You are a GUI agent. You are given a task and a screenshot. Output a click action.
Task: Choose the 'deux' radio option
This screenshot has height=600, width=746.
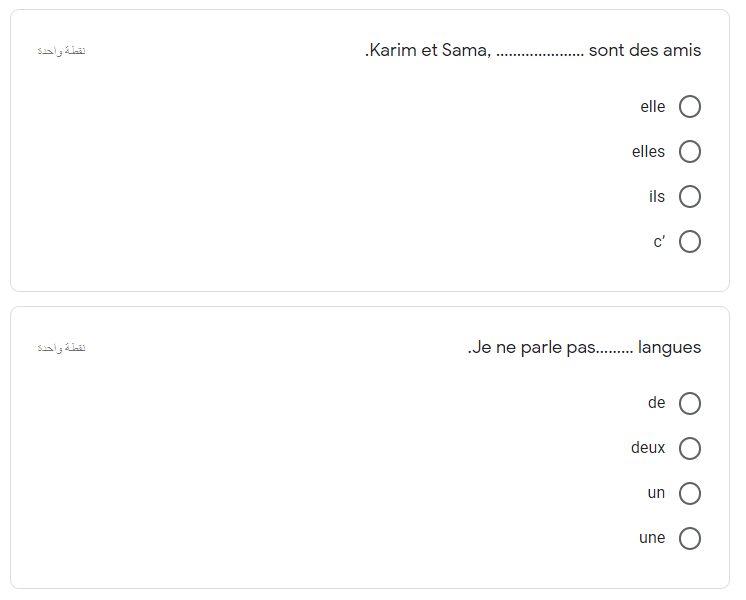tap(689, 448)
